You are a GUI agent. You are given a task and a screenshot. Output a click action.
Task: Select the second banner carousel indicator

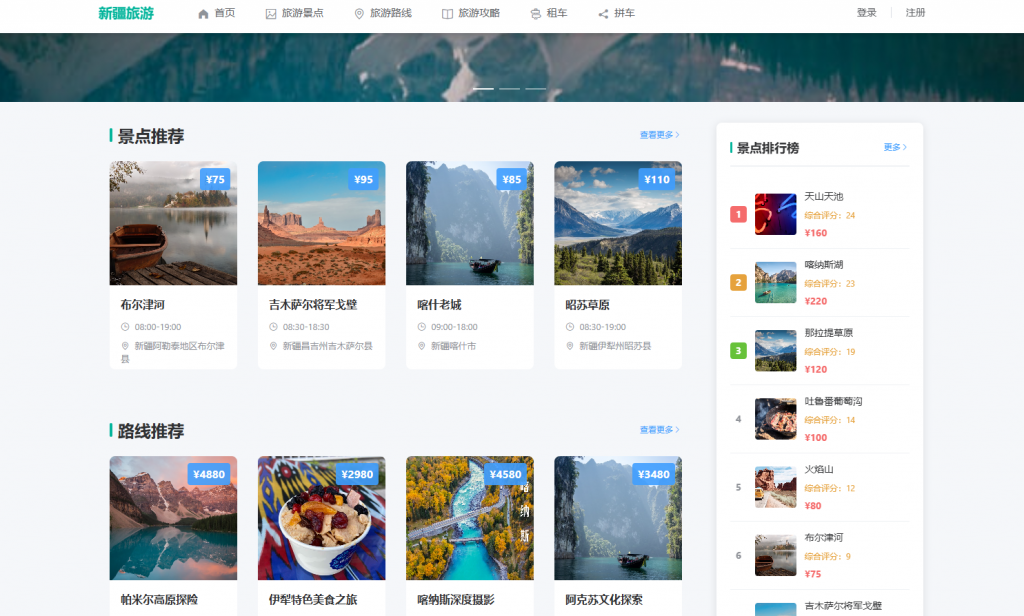point(509,88)
